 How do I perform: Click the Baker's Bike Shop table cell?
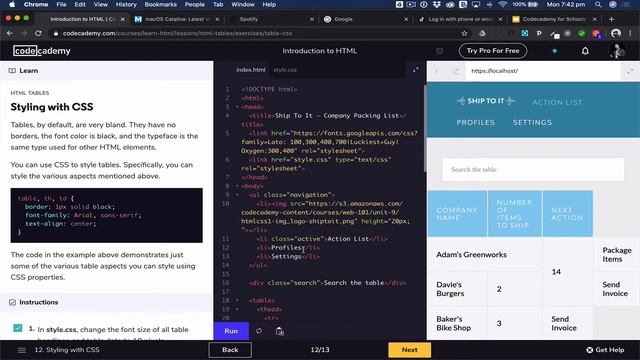[457, 323]
